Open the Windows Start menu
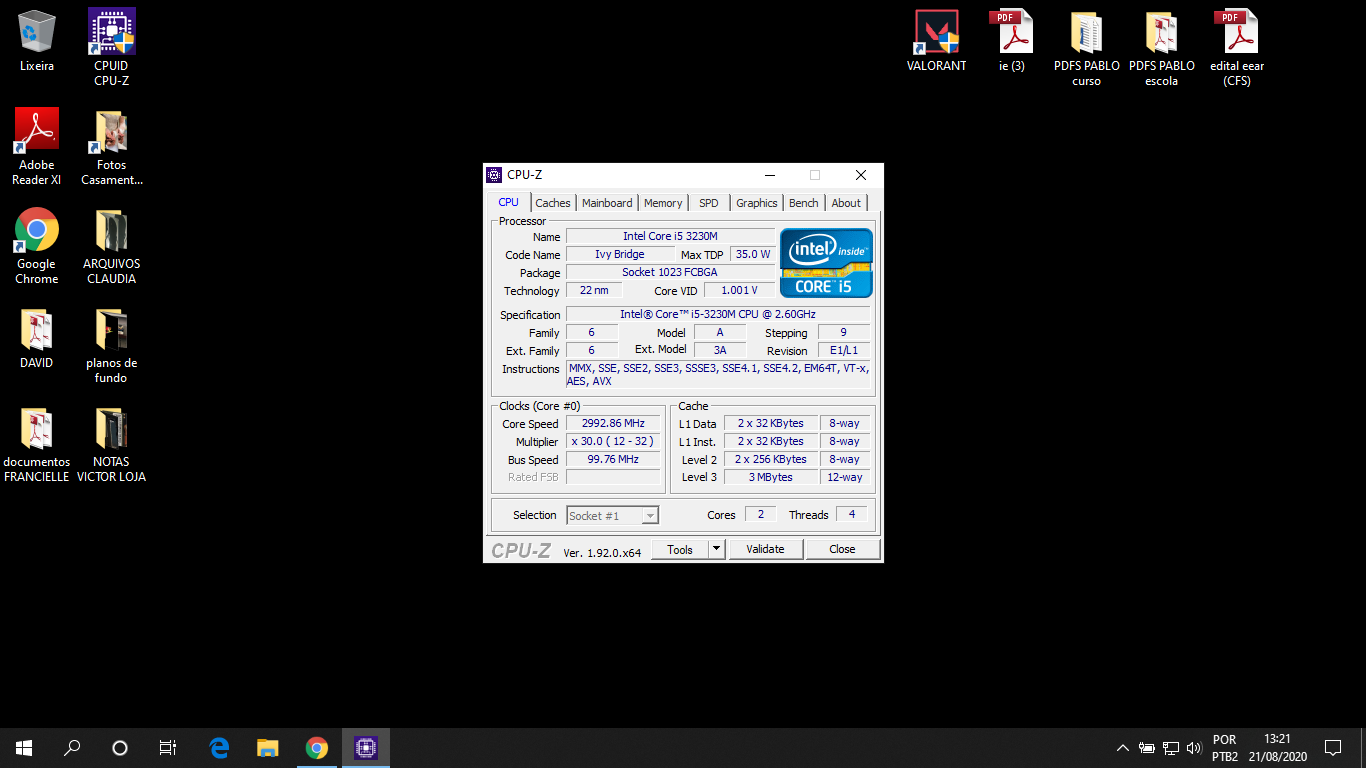Screen dimensions: 1366x768 coord(24,748)
